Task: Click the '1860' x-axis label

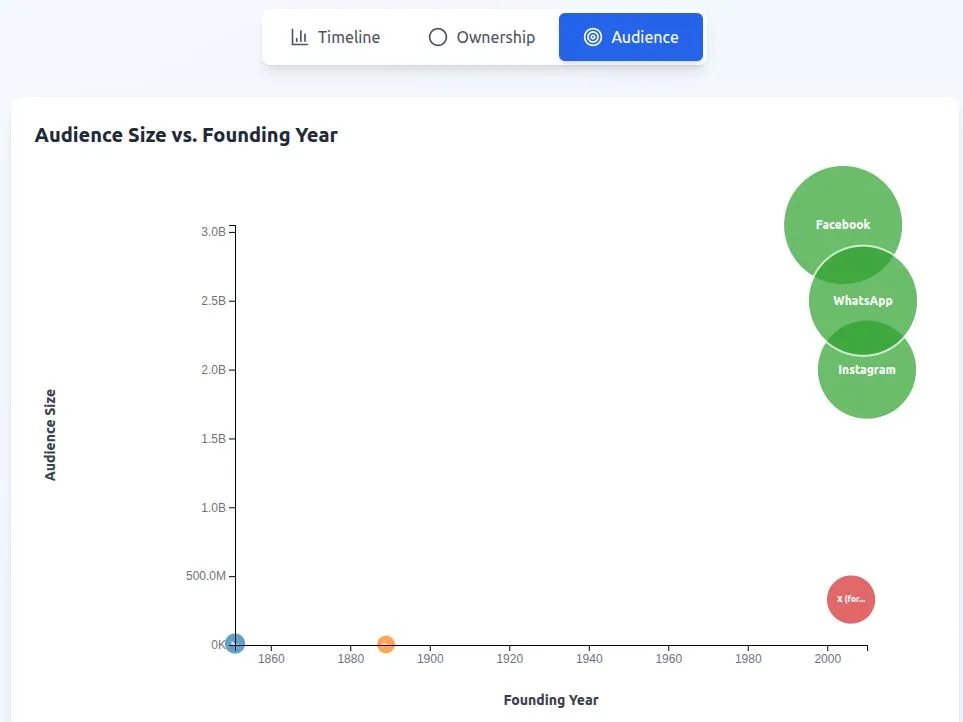Action: tap(271, 659)
